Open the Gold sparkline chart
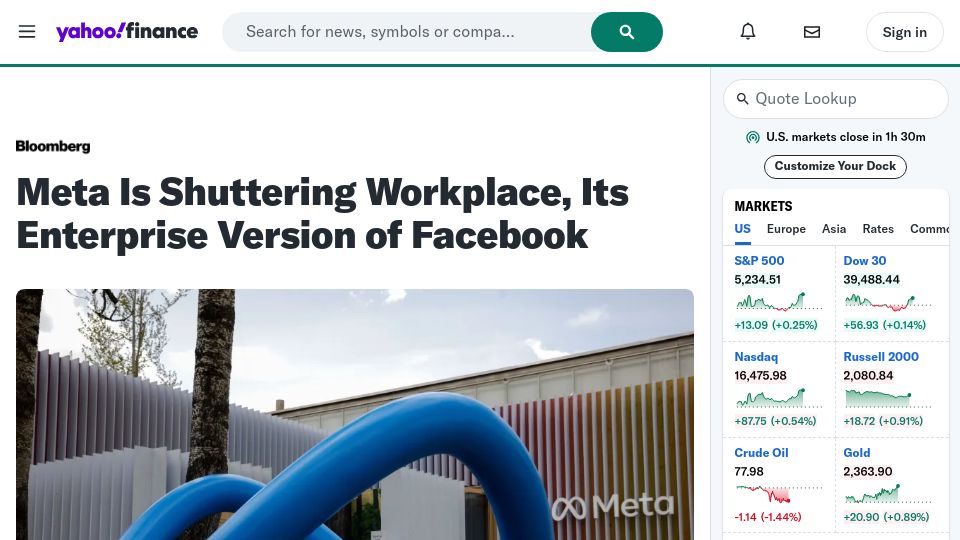Screen dimensions: 960x540 point(887,493)
